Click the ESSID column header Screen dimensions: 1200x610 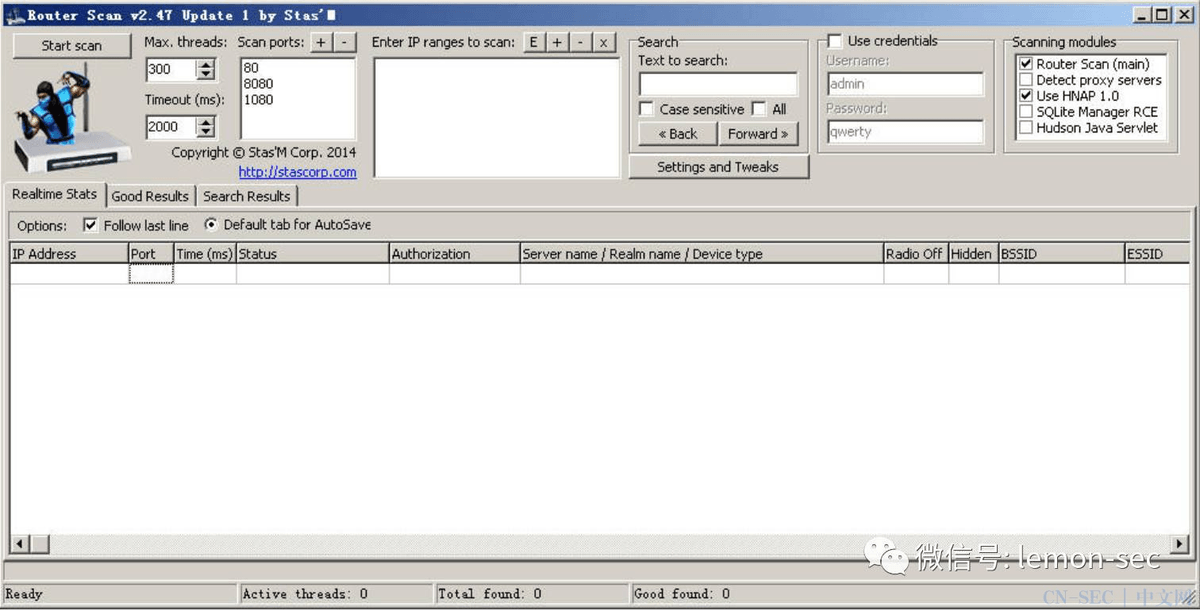(1158, 254)
